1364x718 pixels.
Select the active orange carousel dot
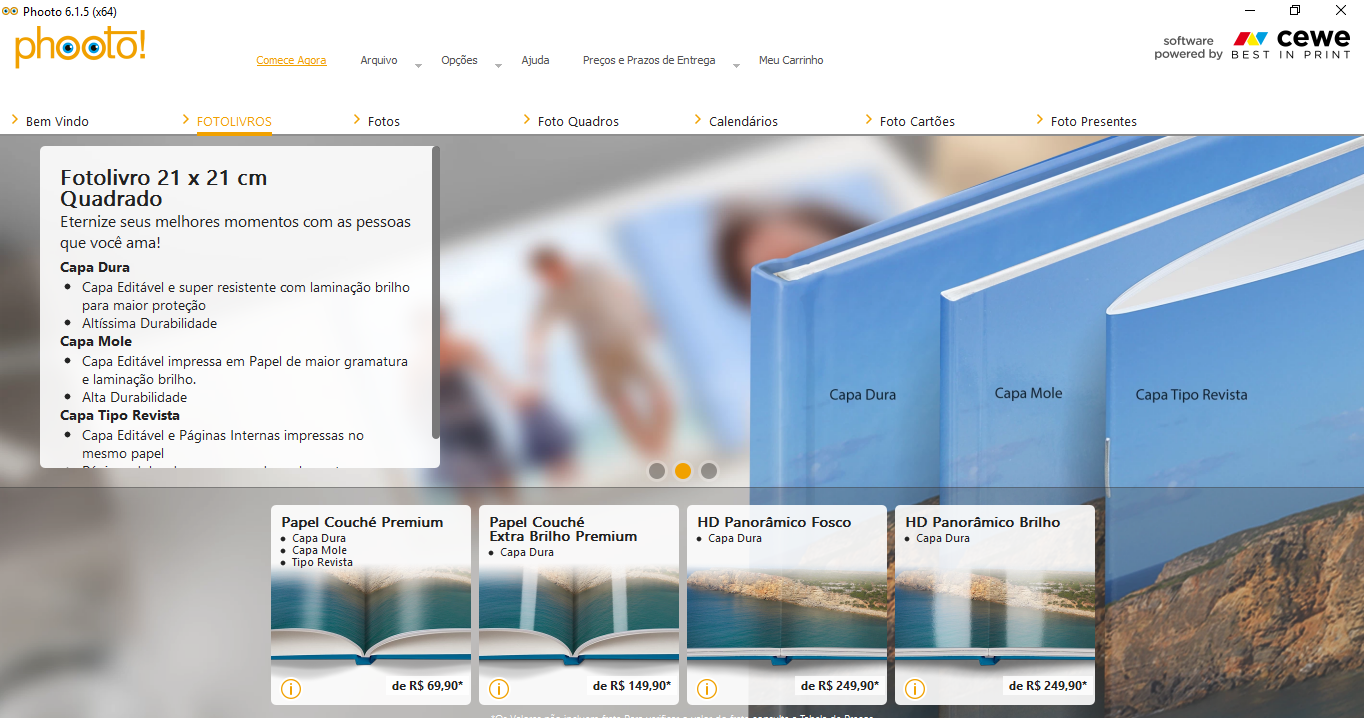click(x=683, y=471)
